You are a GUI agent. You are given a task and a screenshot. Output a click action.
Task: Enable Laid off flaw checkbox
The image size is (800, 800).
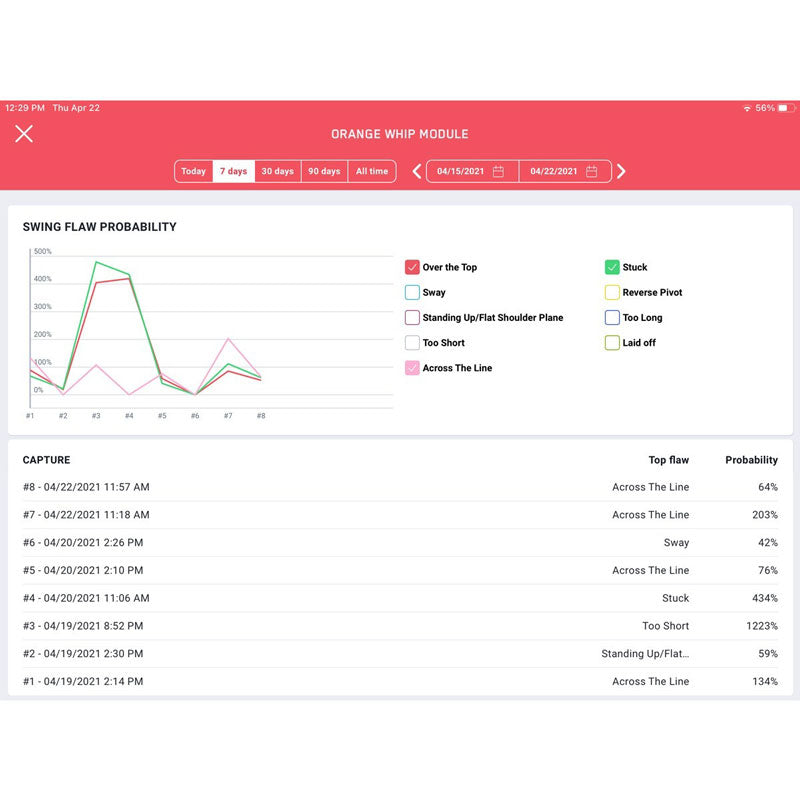(x=612, y=343)
